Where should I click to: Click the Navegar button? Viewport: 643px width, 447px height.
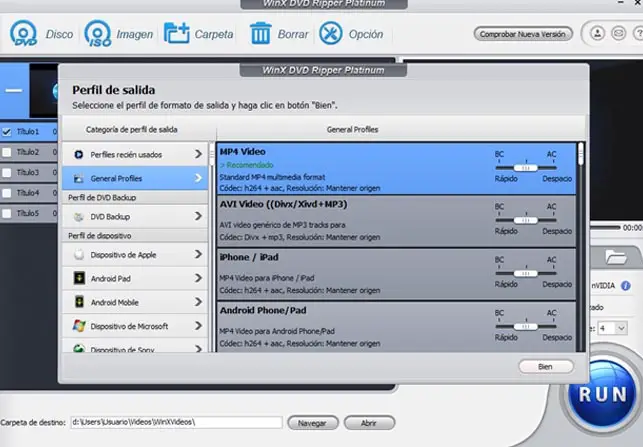(313, 423)
